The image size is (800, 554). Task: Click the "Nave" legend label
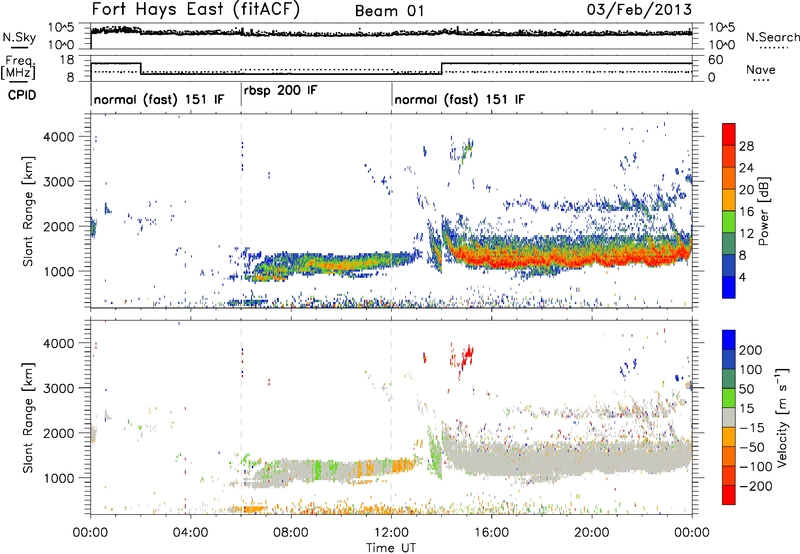tap(761, 70)
